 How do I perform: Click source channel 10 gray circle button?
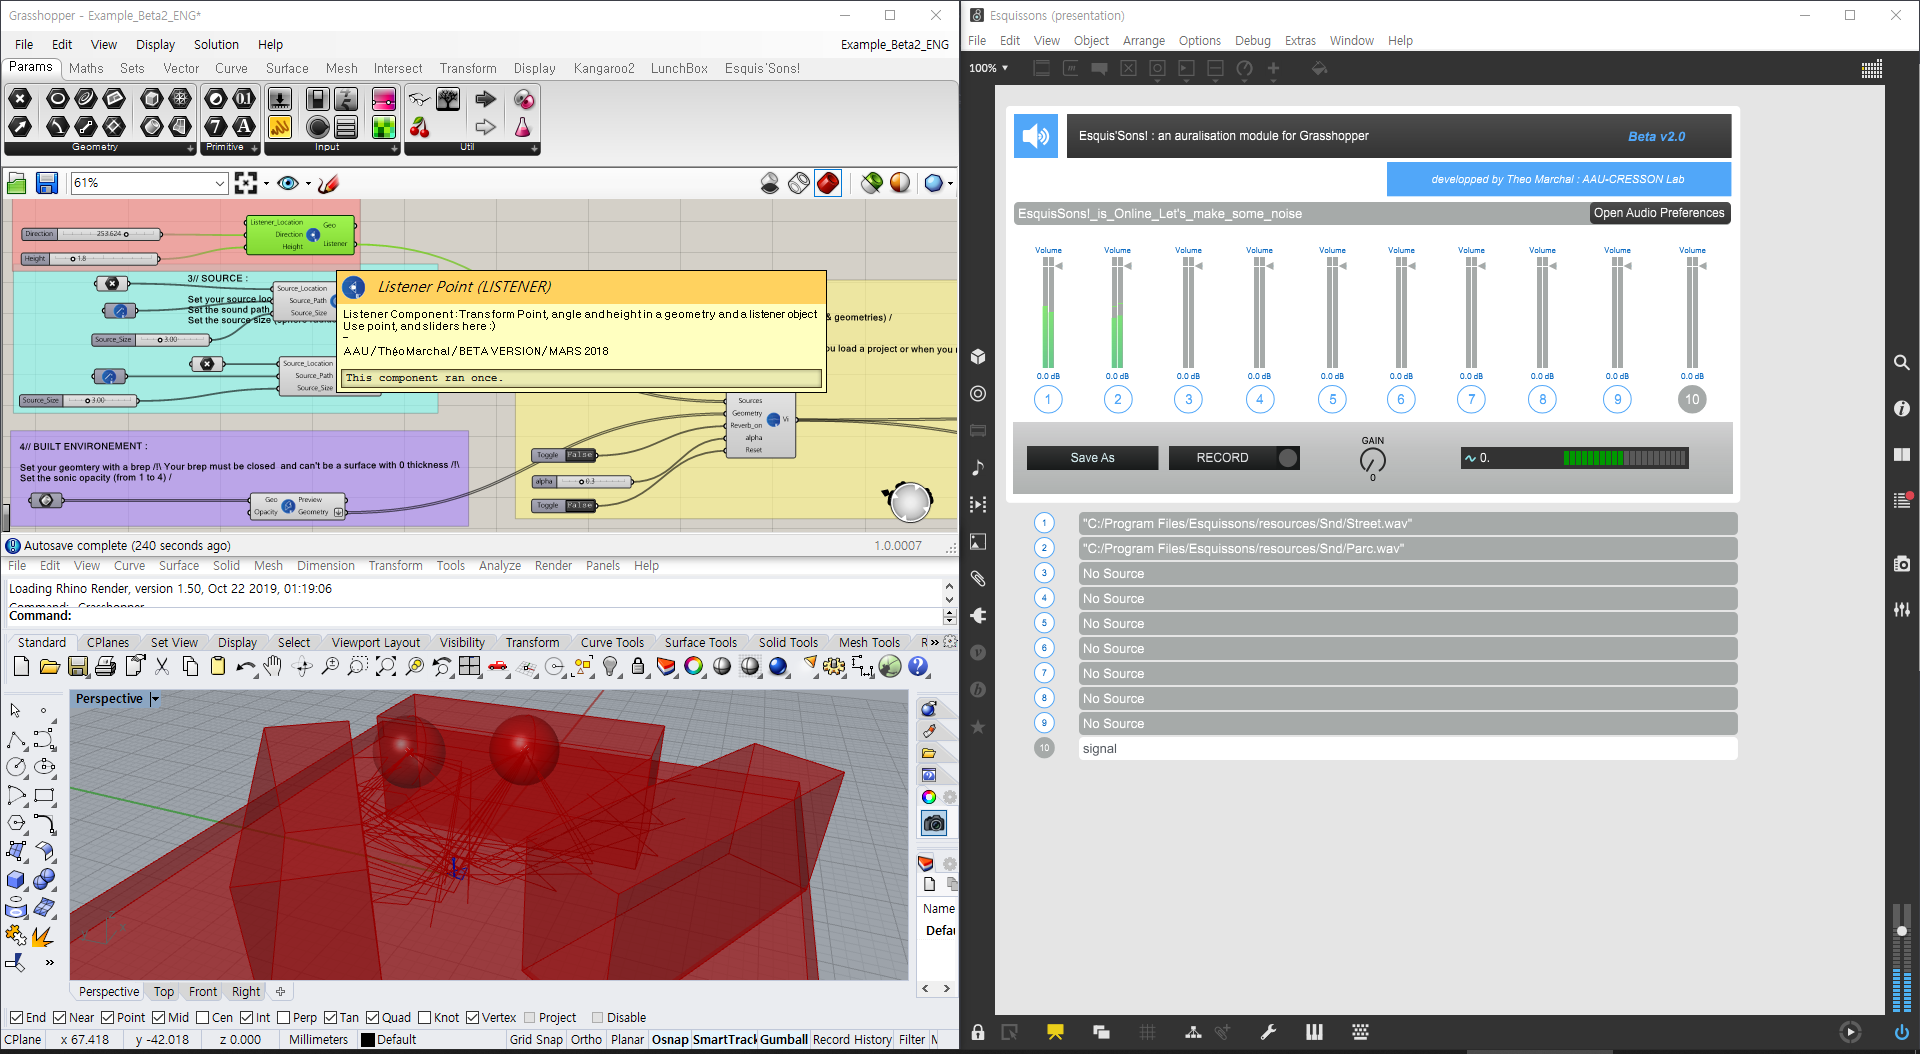point(1691,399)
